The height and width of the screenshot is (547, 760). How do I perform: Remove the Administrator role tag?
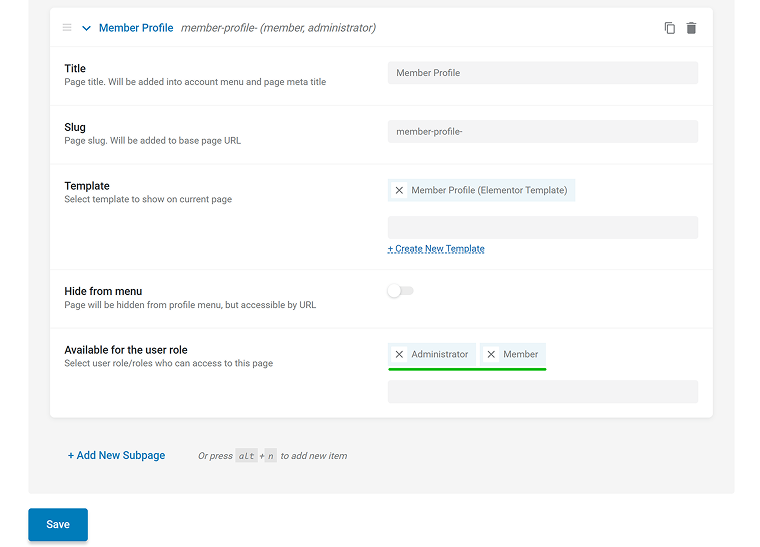click(399, 354)
